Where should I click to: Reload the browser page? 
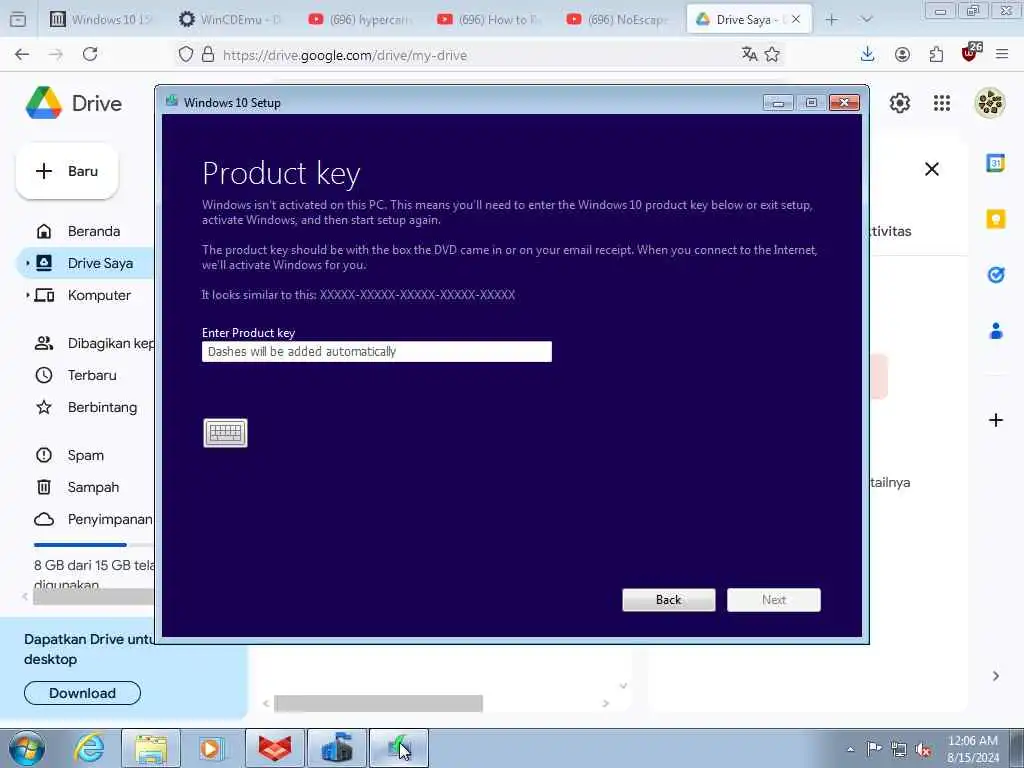(x=90, y=54)
